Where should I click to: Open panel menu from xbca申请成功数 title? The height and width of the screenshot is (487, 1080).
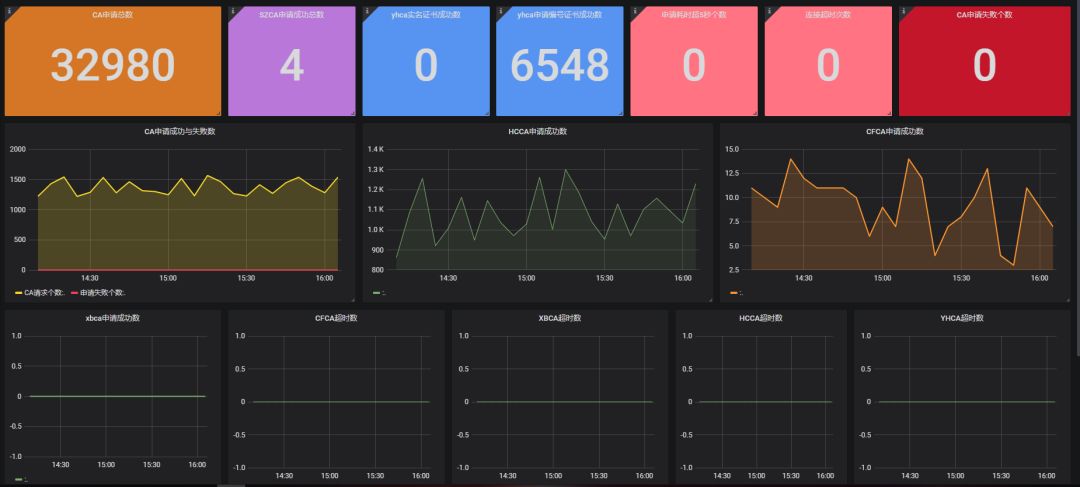(x=112, y=318)
